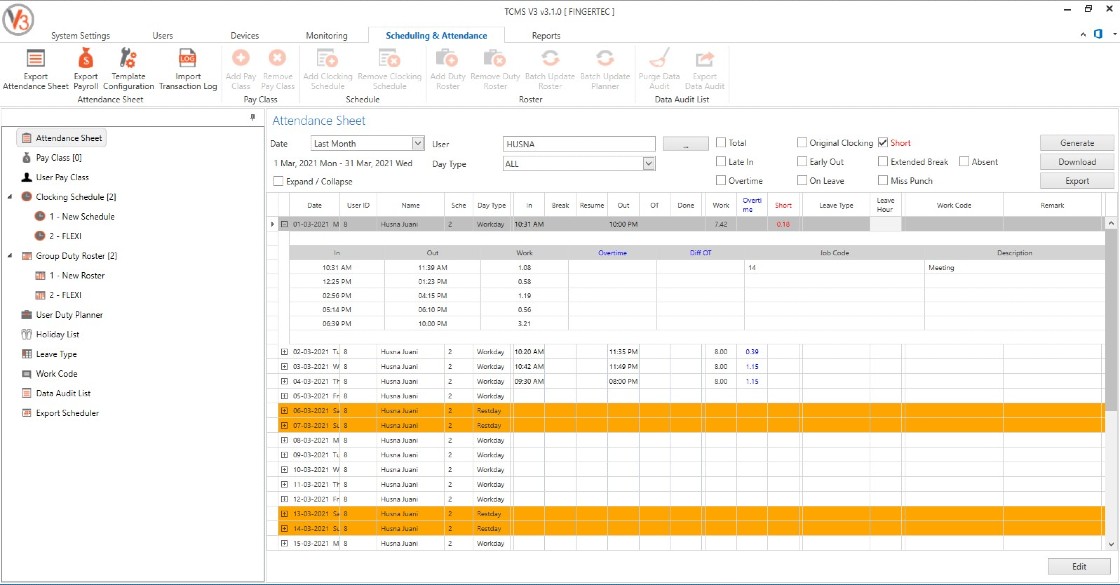Click the Generate button

click(1076, 143)
